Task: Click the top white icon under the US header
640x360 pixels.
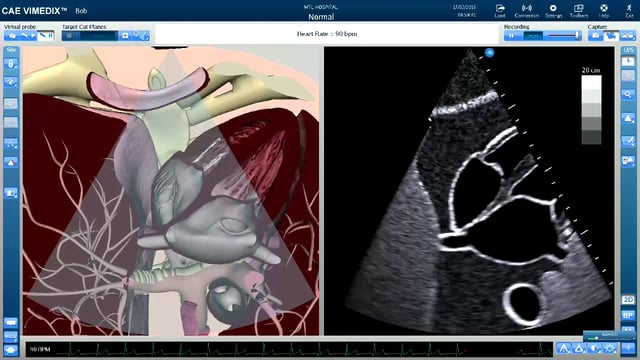Action: 628,62
